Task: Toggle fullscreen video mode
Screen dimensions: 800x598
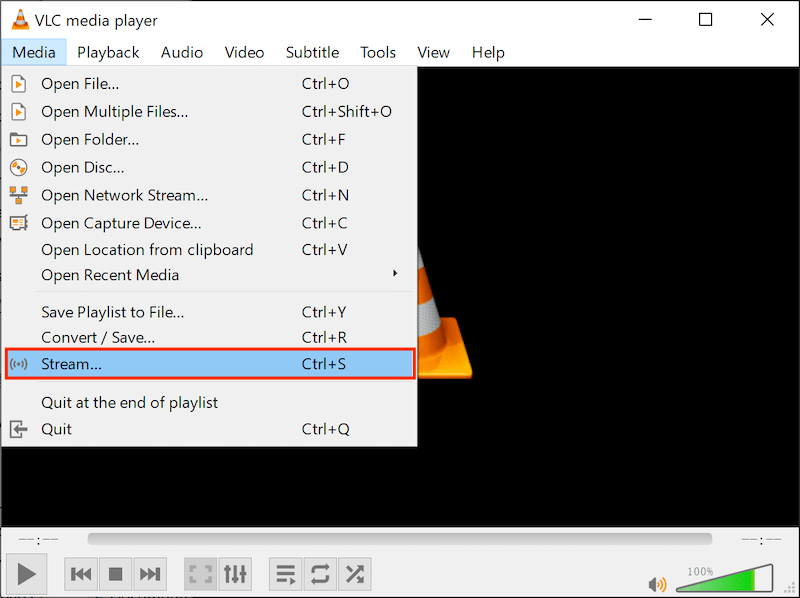Action: pyautogui.click(x=201, y=574)
